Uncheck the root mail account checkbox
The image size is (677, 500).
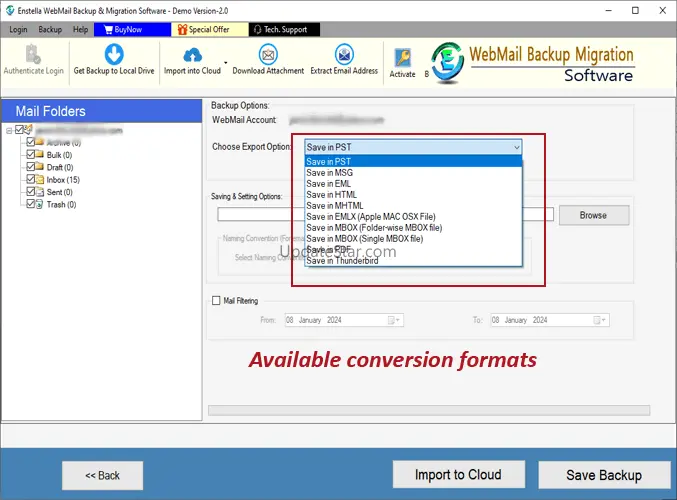pos(19,130)
